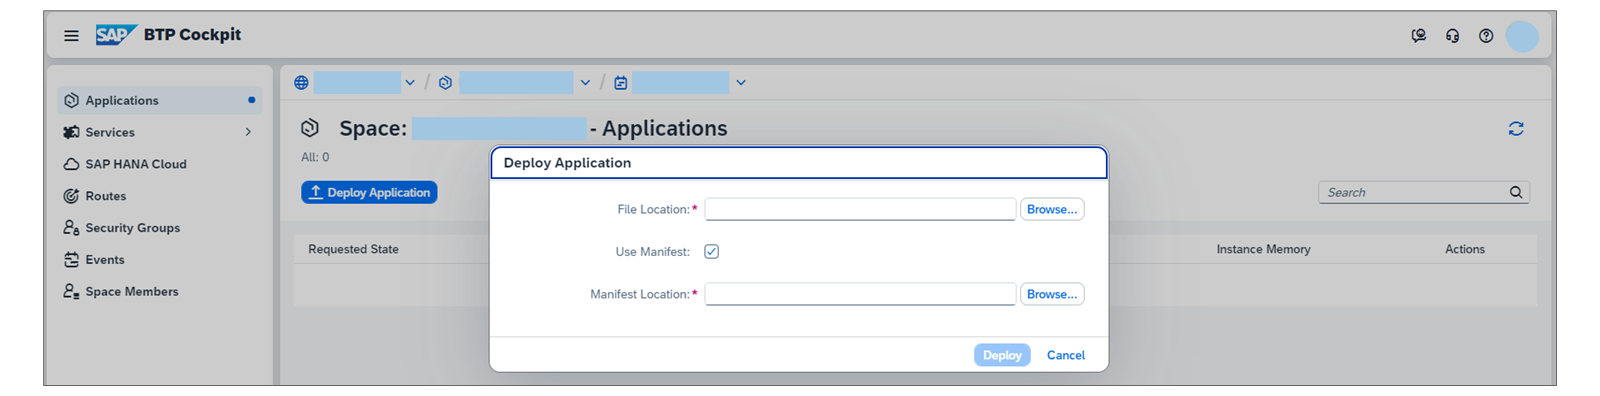Click the space icon beside page title
Screen dimensions: 1600x396
[x=310, y=128]
